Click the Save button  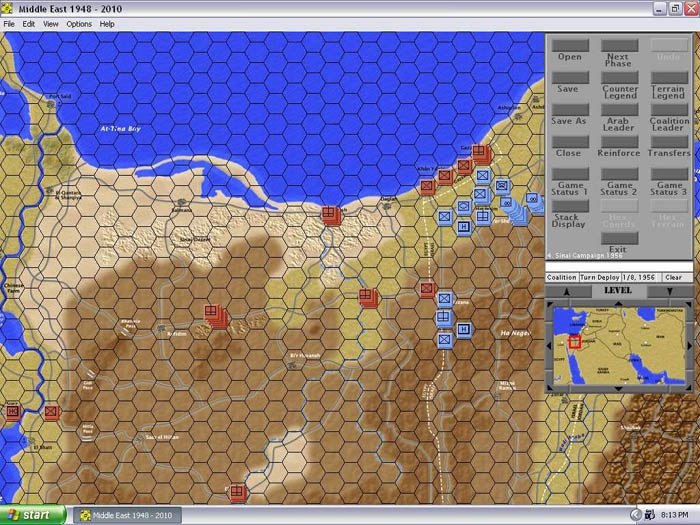[570, 77]
